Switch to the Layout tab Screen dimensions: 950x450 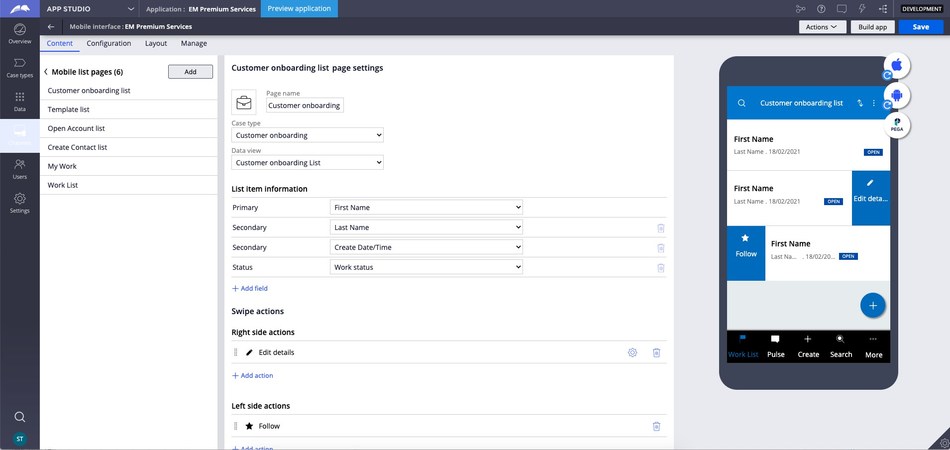point(156,44)
